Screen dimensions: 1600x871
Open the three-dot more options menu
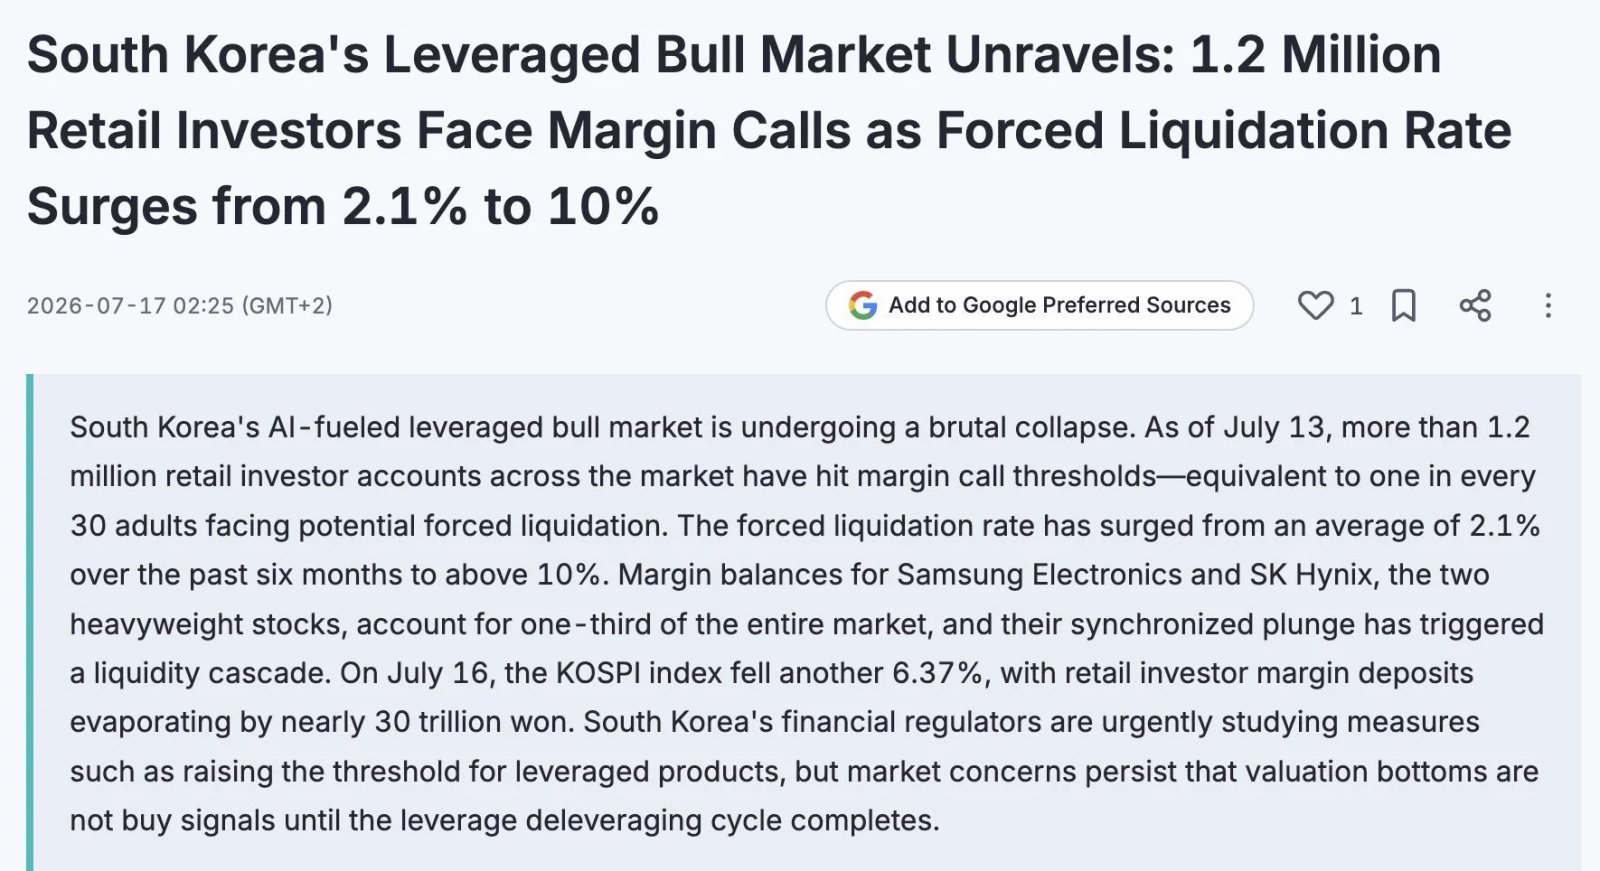click(1548, 305)
